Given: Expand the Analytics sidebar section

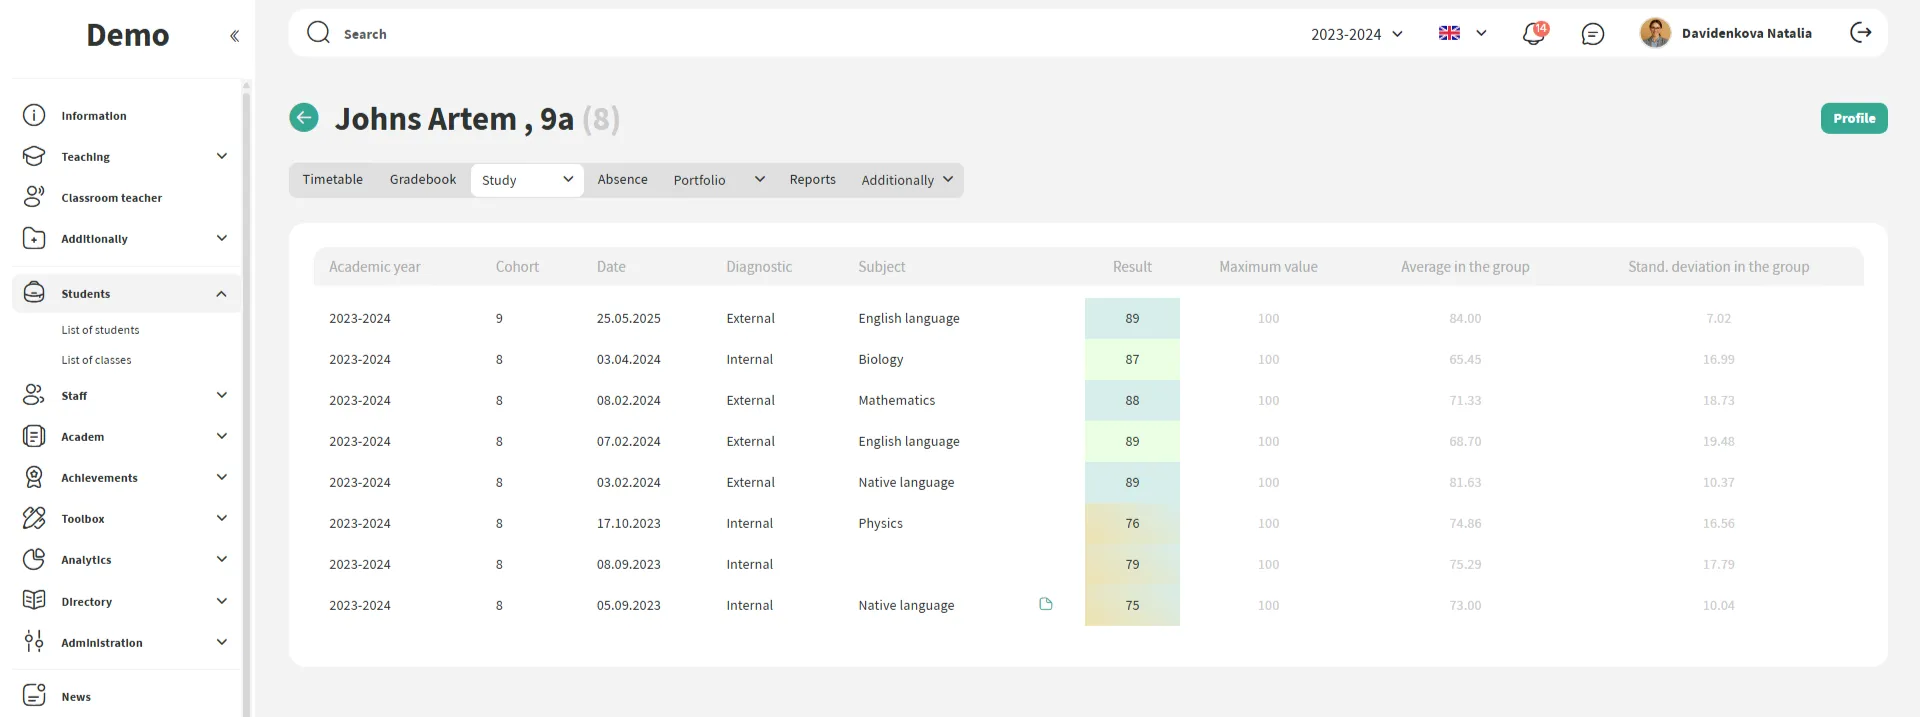Looking at the screenshot, I should [x=221, y=560].
